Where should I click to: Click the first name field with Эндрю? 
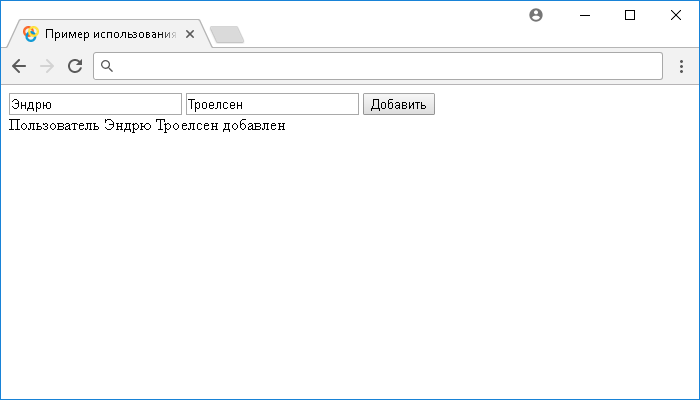tap(96, 104)
